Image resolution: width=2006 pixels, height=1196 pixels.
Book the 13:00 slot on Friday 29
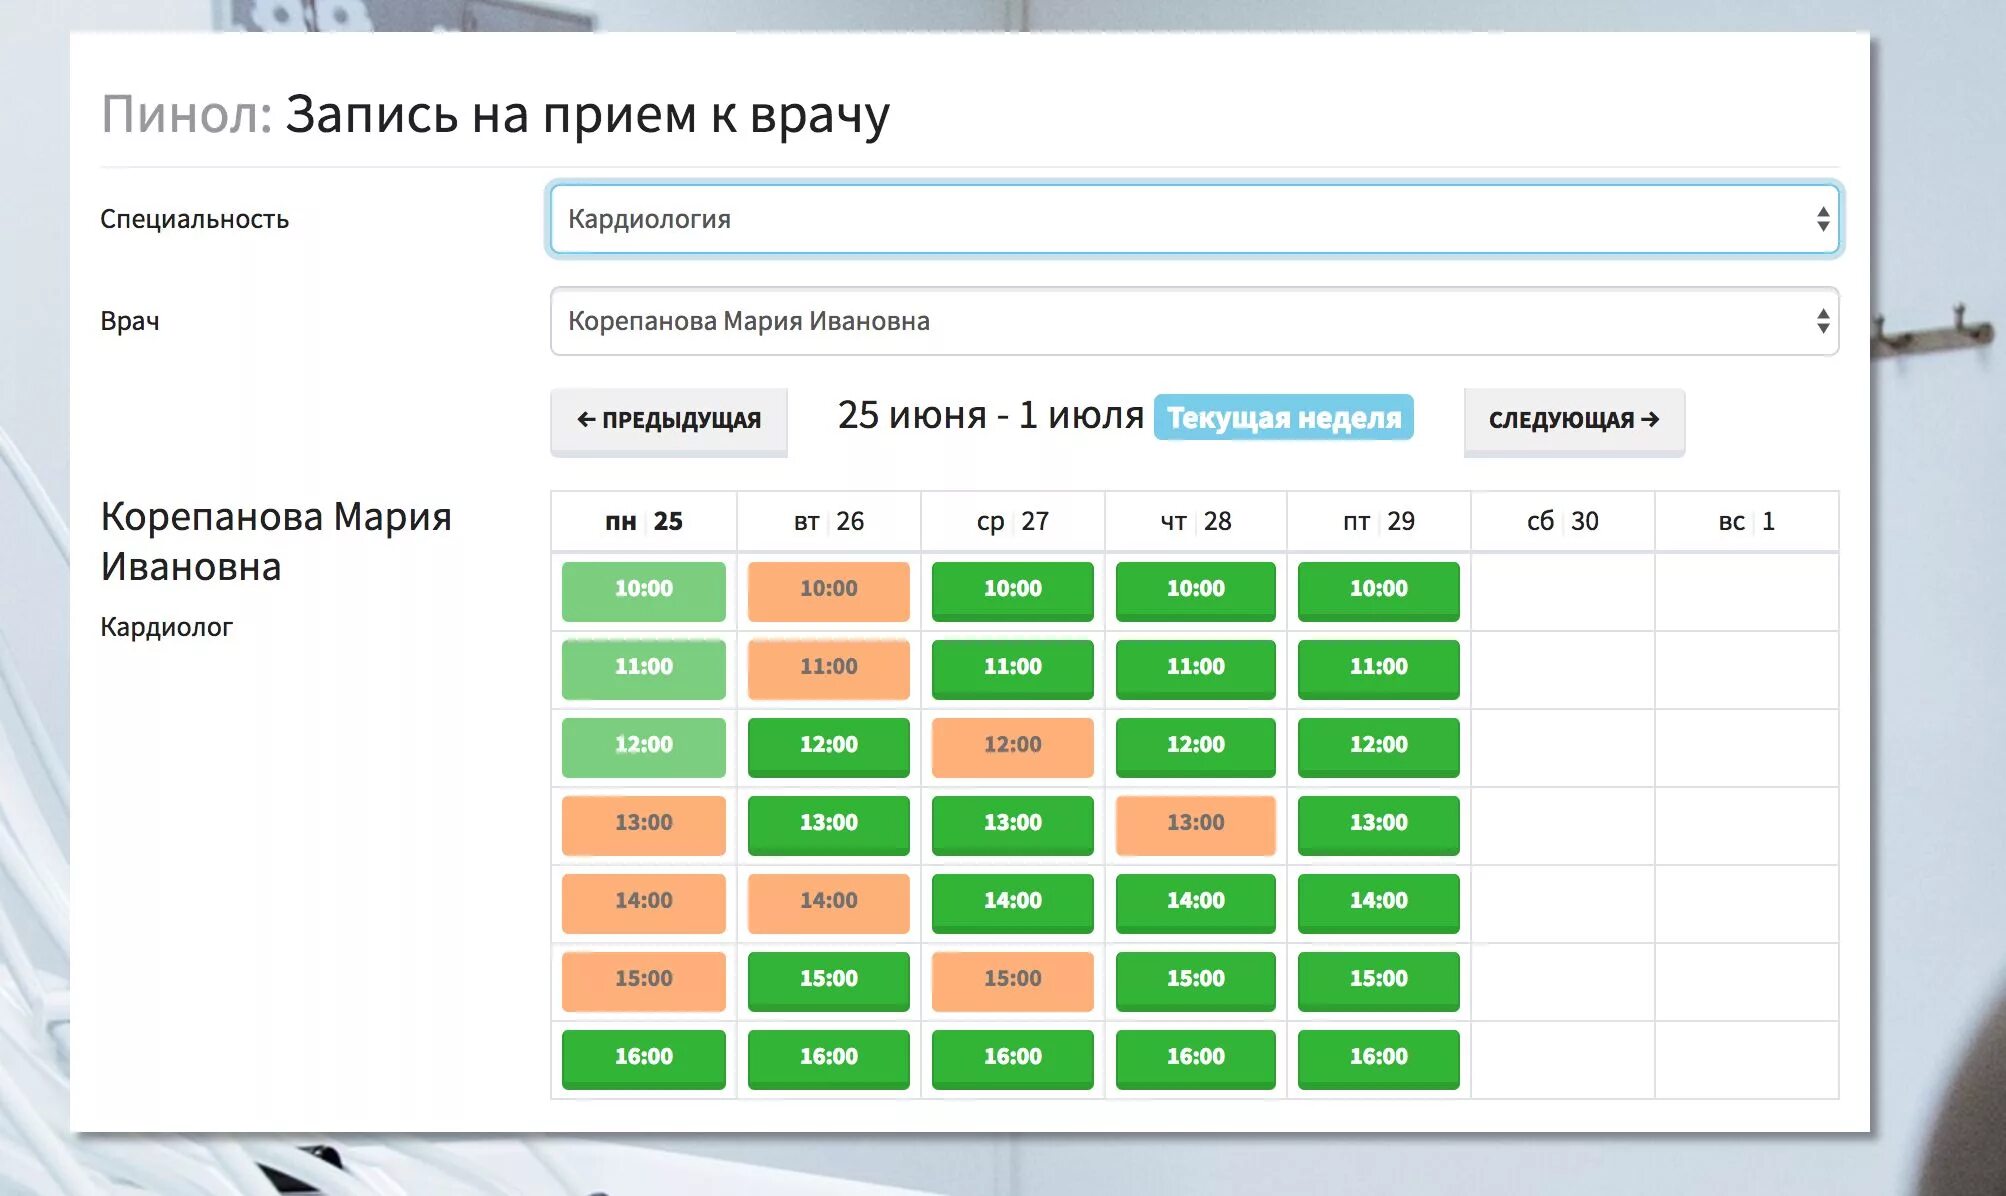pos(1379,825)
